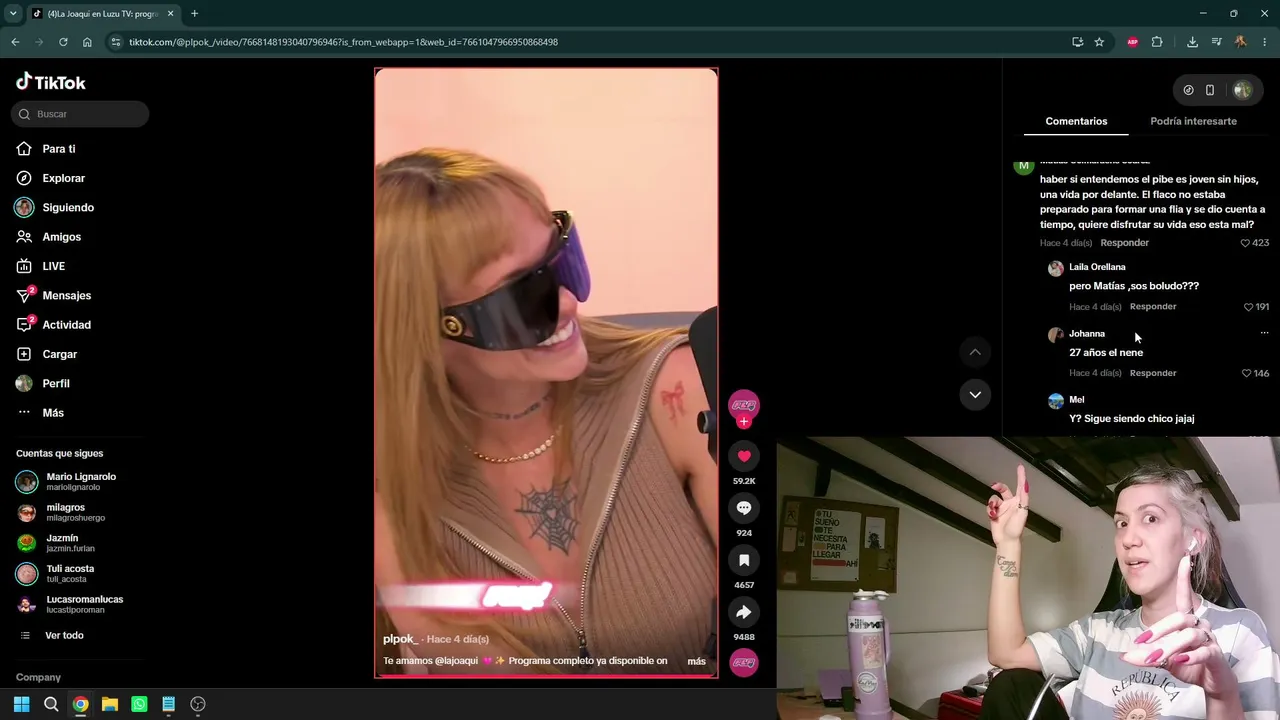Focus the Buscar search field

80,114
